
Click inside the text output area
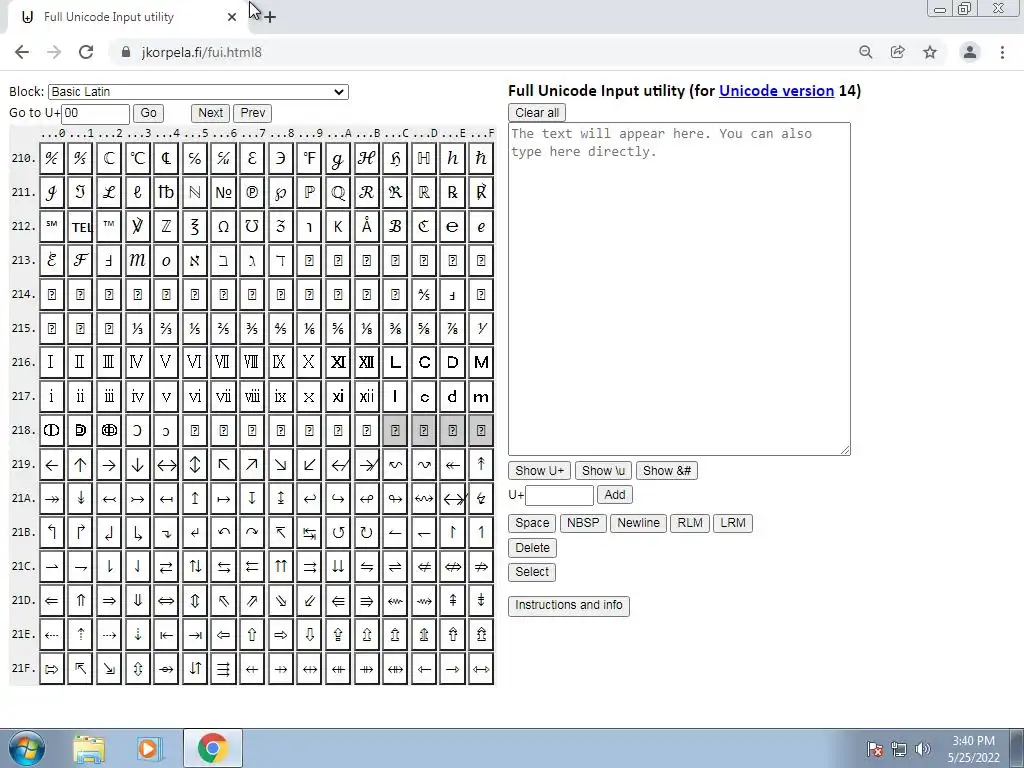[x=679, y=289]
